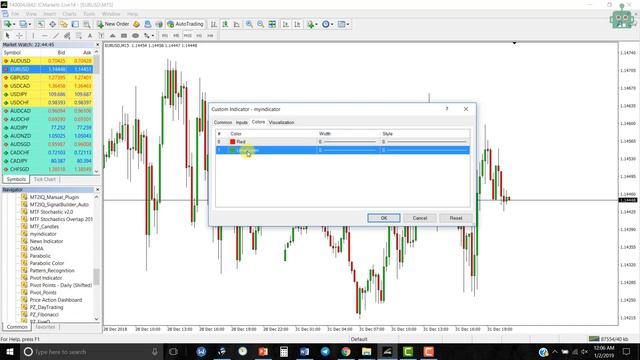This screenshot has height=360, width=640.
Task: Switch chart to M15 timeframe
Action: point(187,36)
